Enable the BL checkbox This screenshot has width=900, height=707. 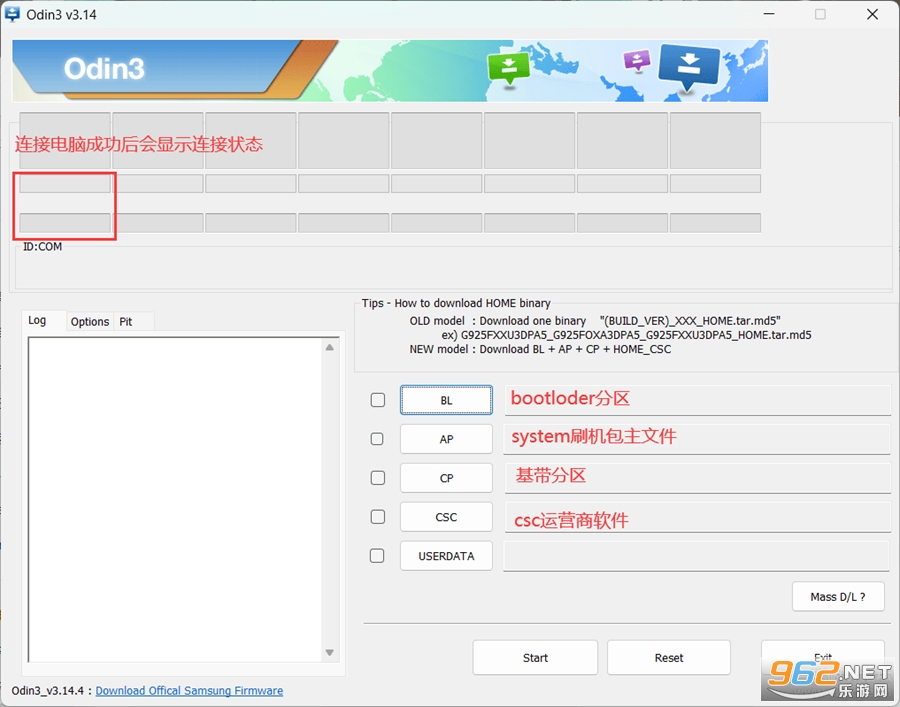pos(378,400)
